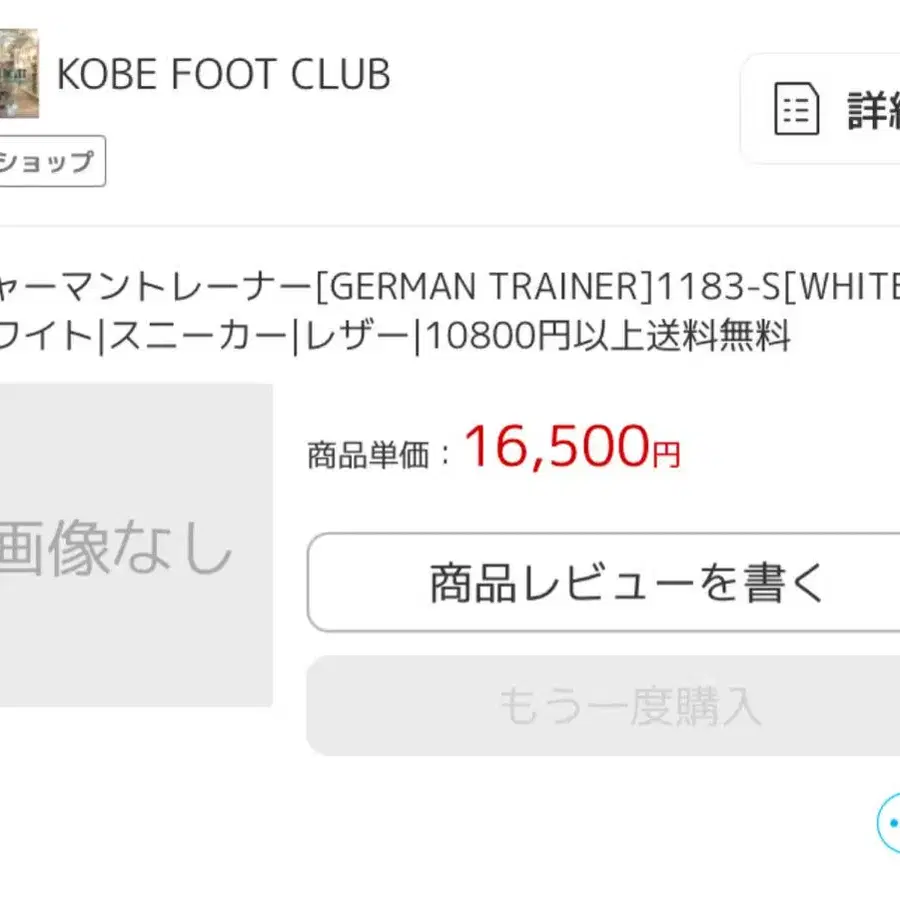This screenshot has width=900, height=900.
Task: Click the small 円 symbol after price
Action: pos(666,455)
